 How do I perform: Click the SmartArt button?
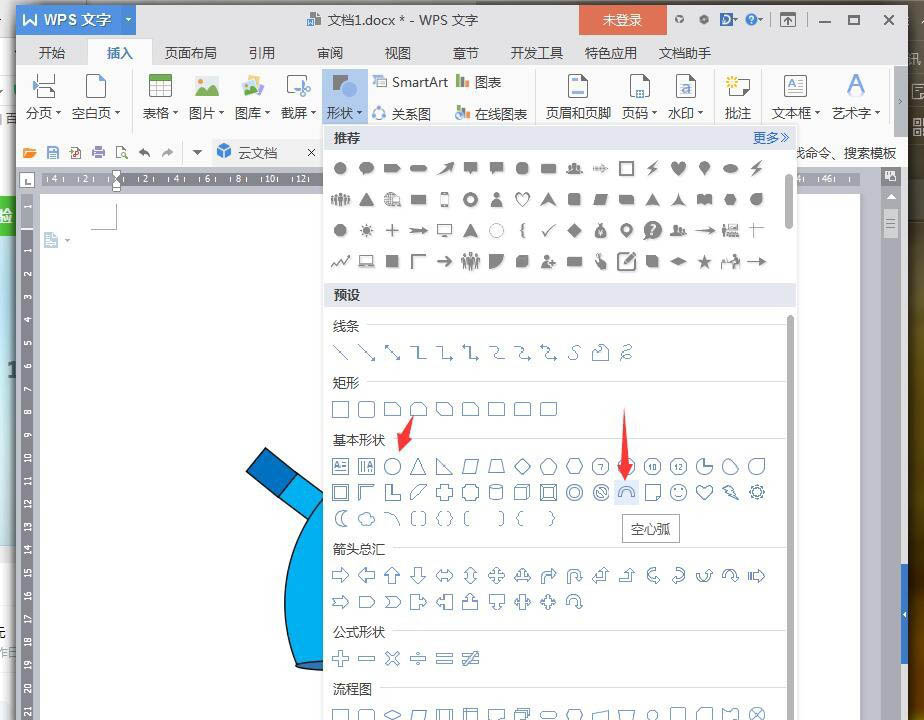click(x=410, y=82)
